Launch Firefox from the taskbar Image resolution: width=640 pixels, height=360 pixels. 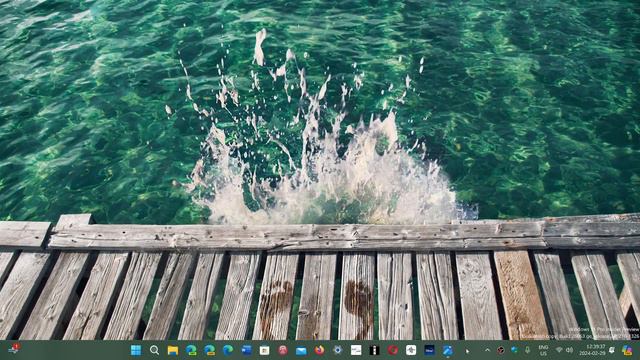pyautogui.click(x=320, y=350)
